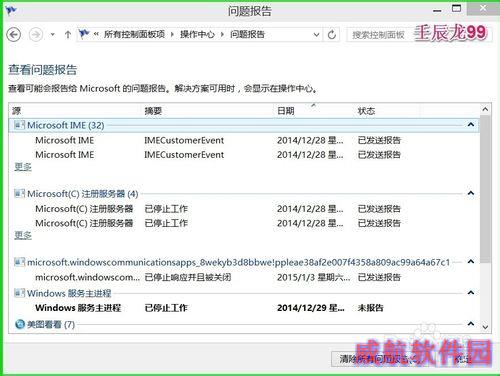500x376 pixels.
Task: Open the 所有控制面板项 breadcrumb
Action: (134, 34)
